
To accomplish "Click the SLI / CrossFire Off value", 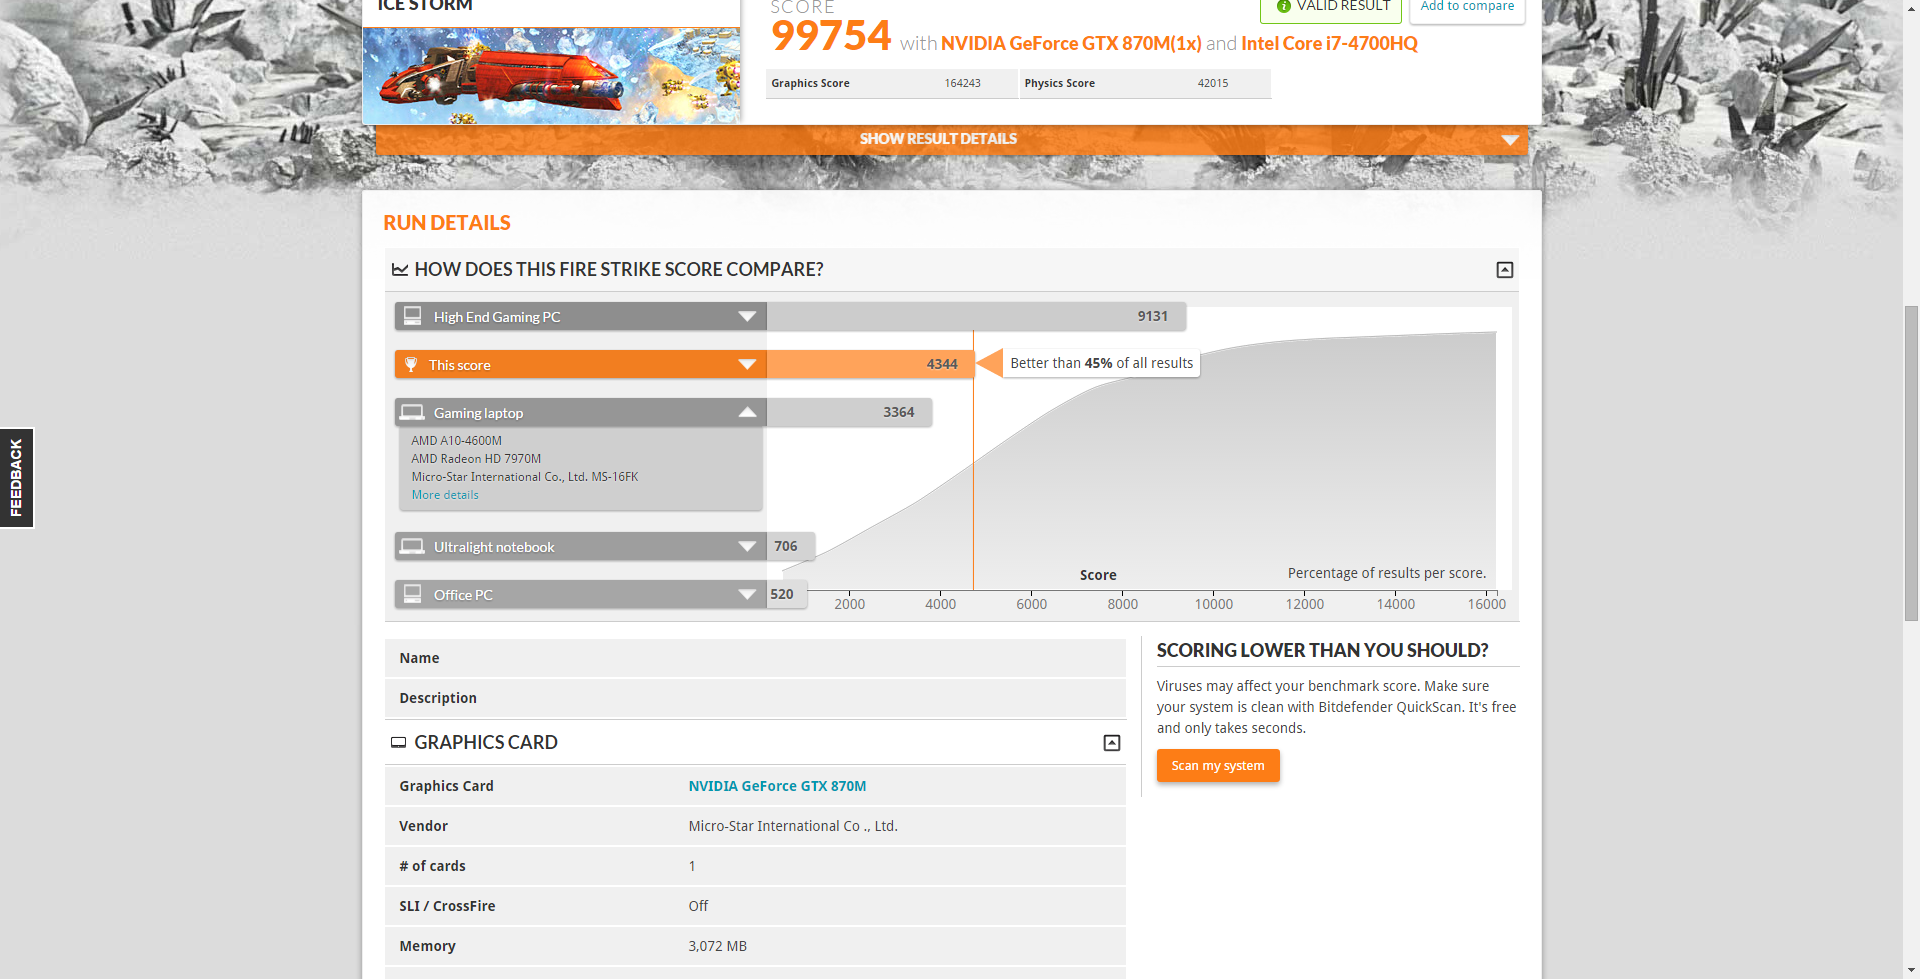I will [698, 906].
